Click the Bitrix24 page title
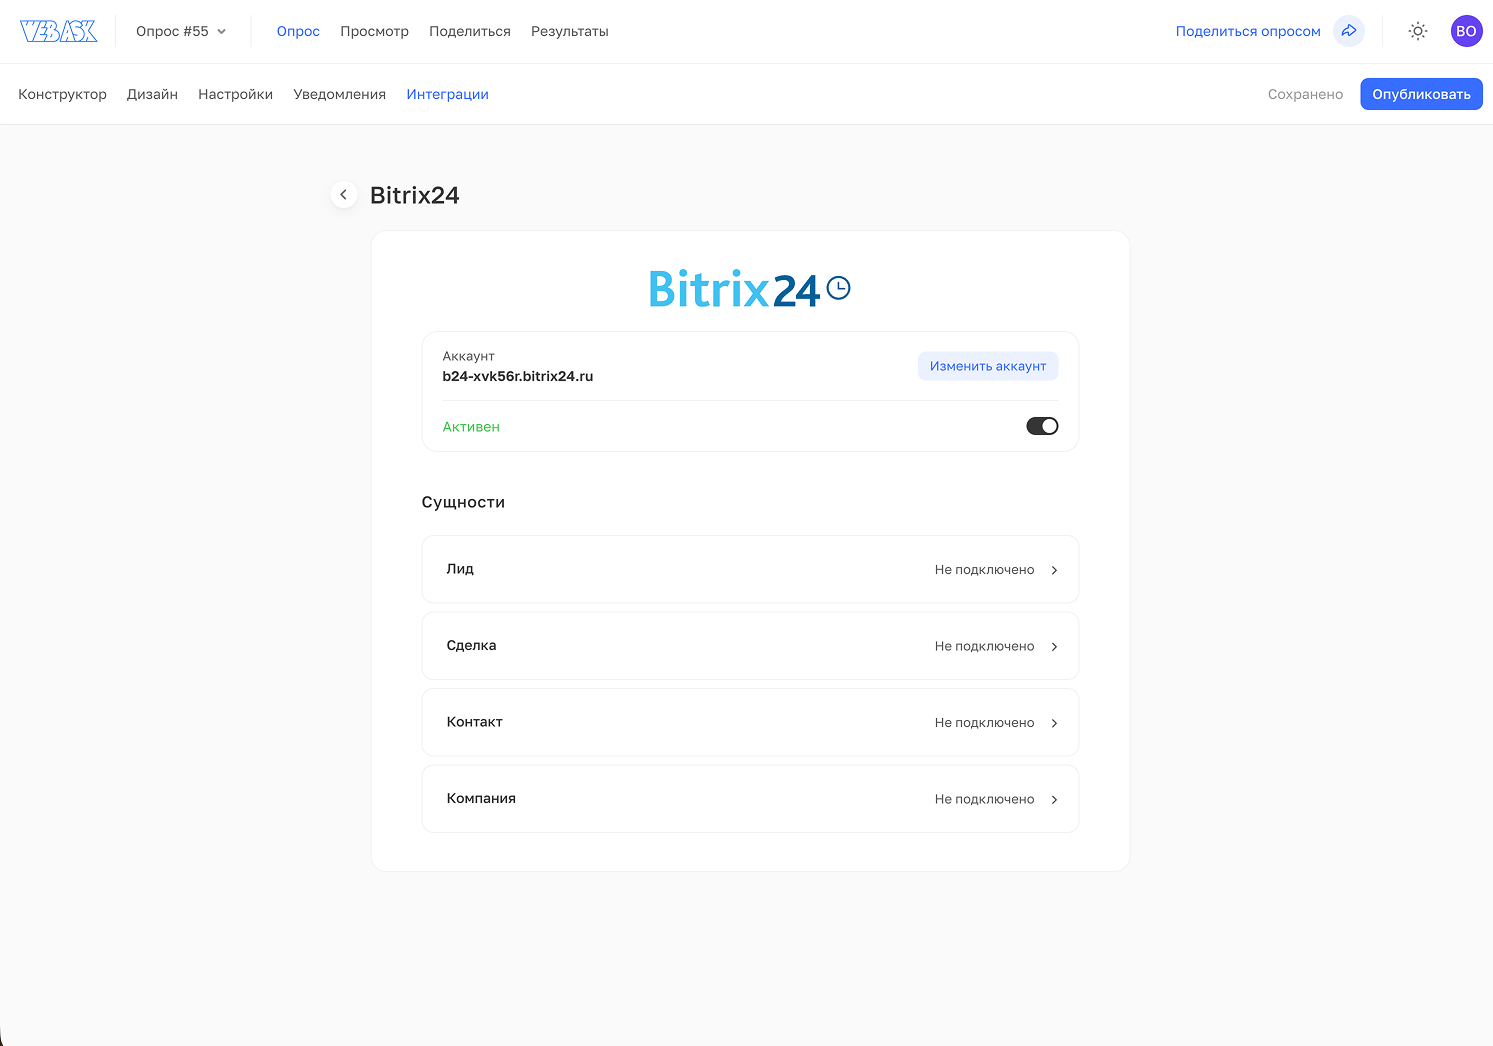1493x1046 pixels. tap(415, 195)
